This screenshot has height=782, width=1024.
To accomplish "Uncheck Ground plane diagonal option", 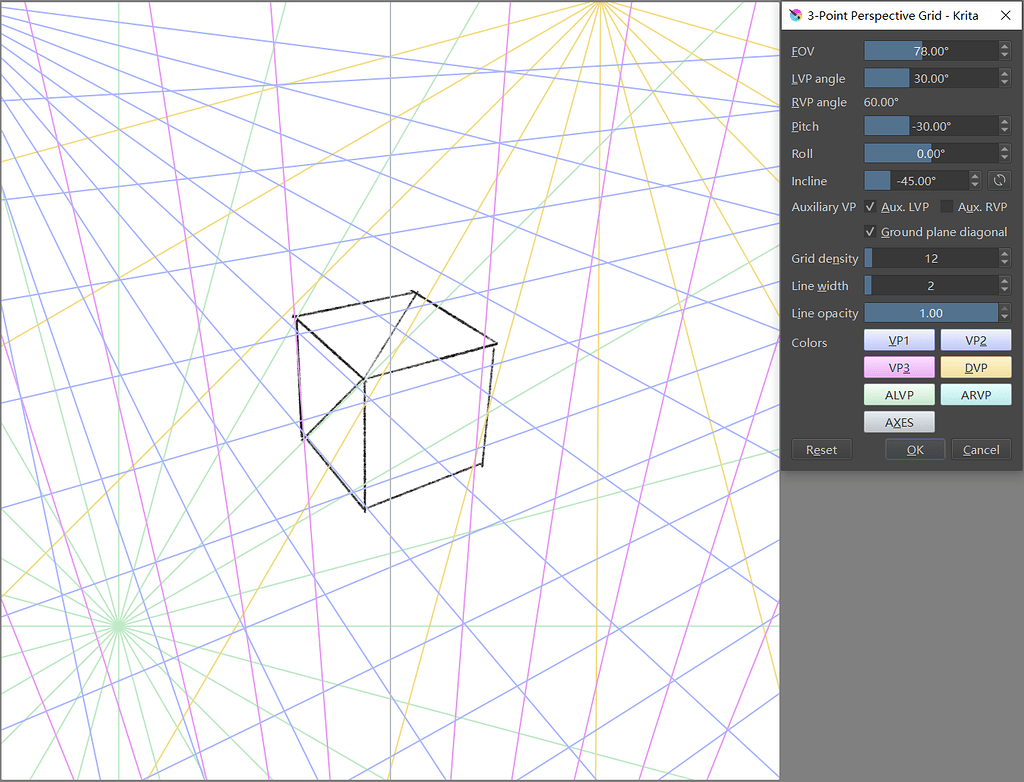I will (870, 232).
